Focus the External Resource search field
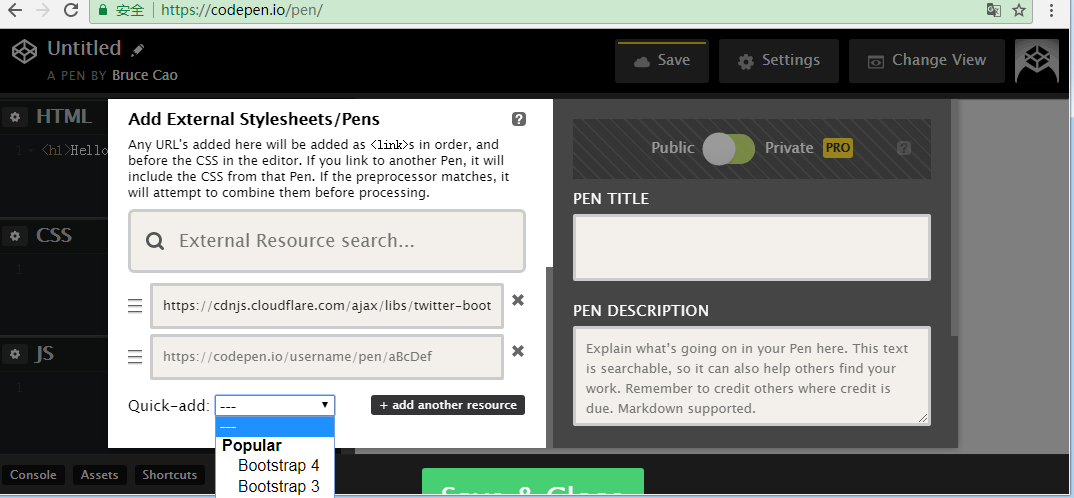 point(327,241)
